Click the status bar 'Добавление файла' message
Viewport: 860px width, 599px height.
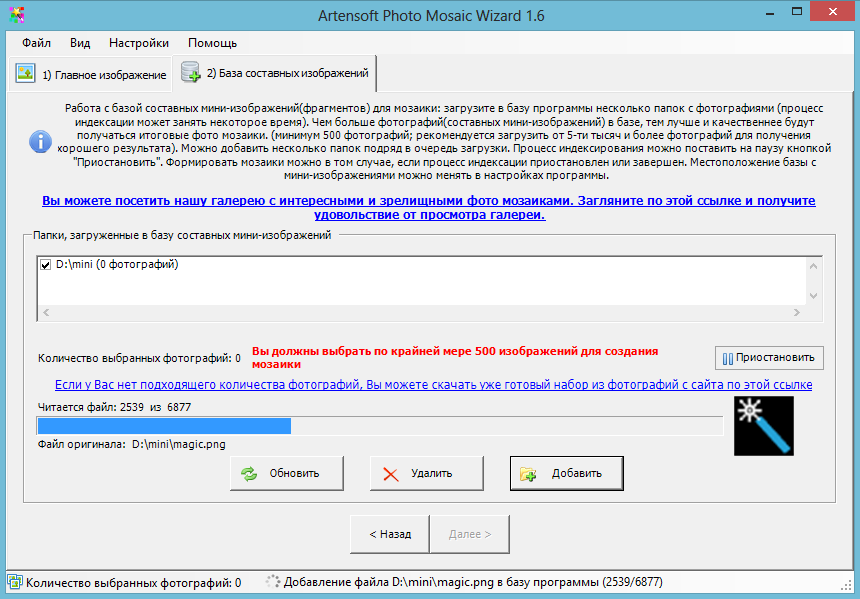coord(473,582)
